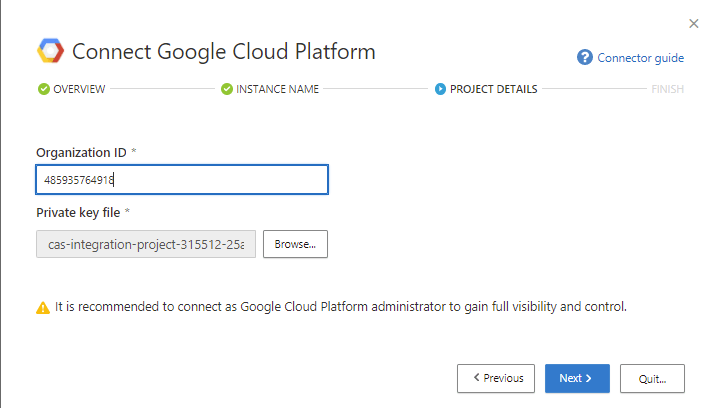Click the yellow warning triangle icon

[x=43, y=308]
